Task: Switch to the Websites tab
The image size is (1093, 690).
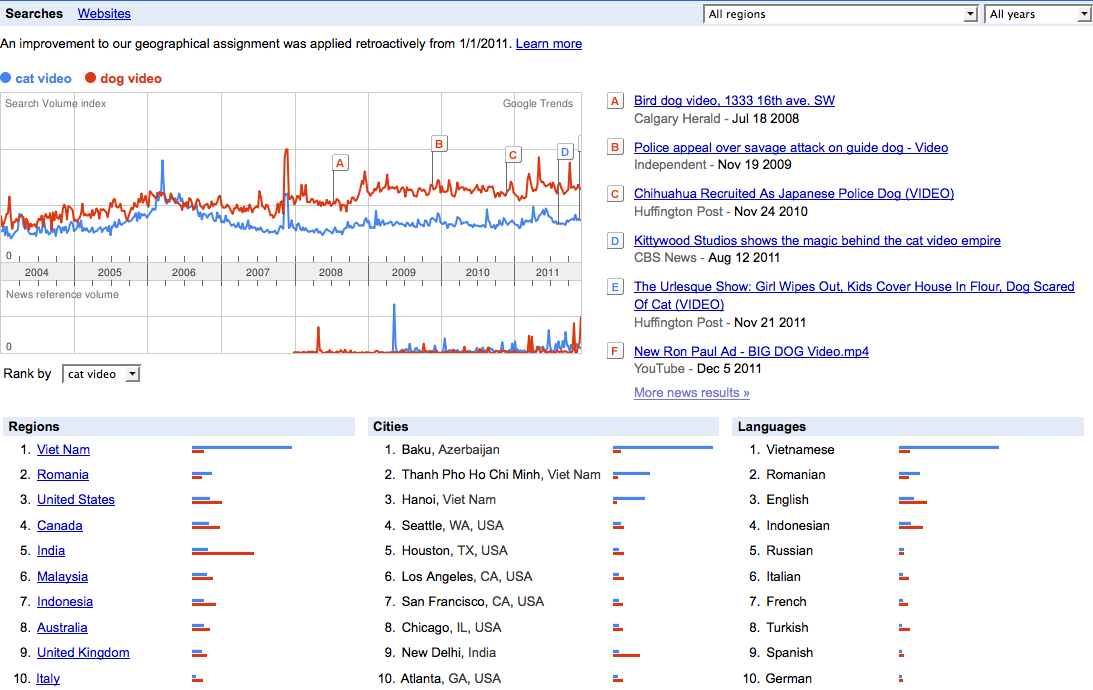Action: (x=104, y=13)
